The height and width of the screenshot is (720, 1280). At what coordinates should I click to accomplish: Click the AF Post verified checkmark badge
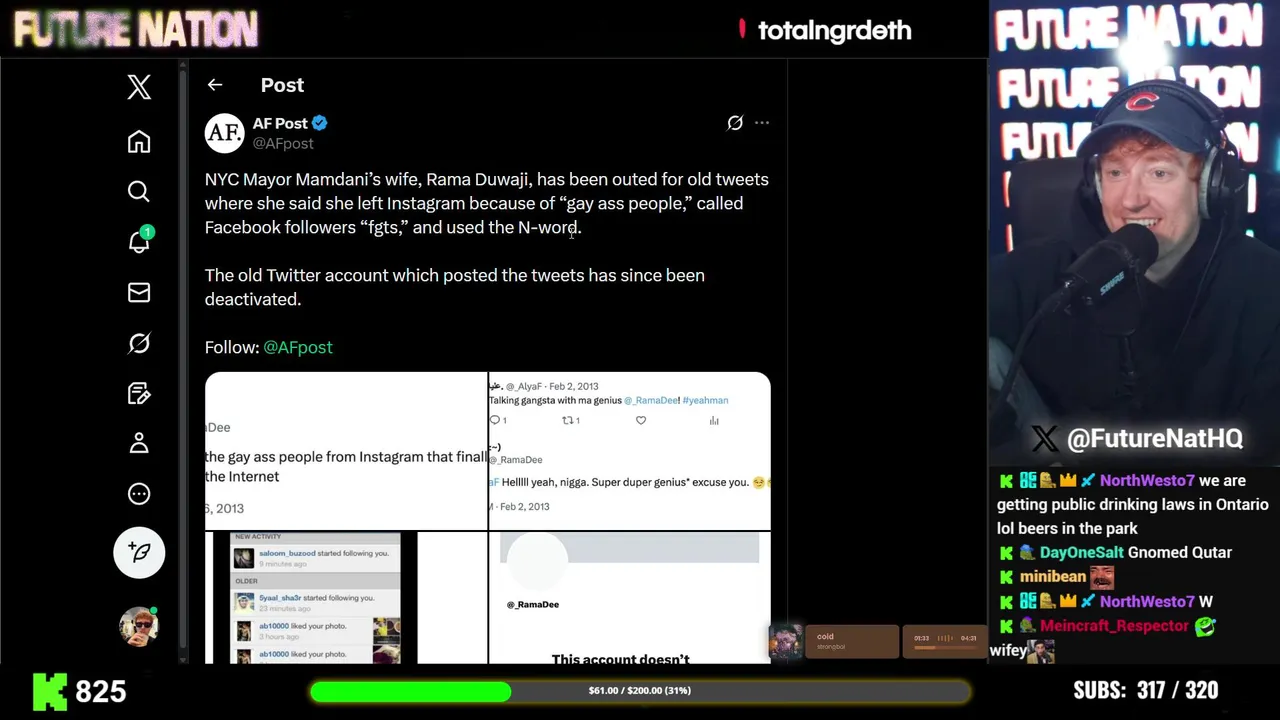(x=320, y=123)
